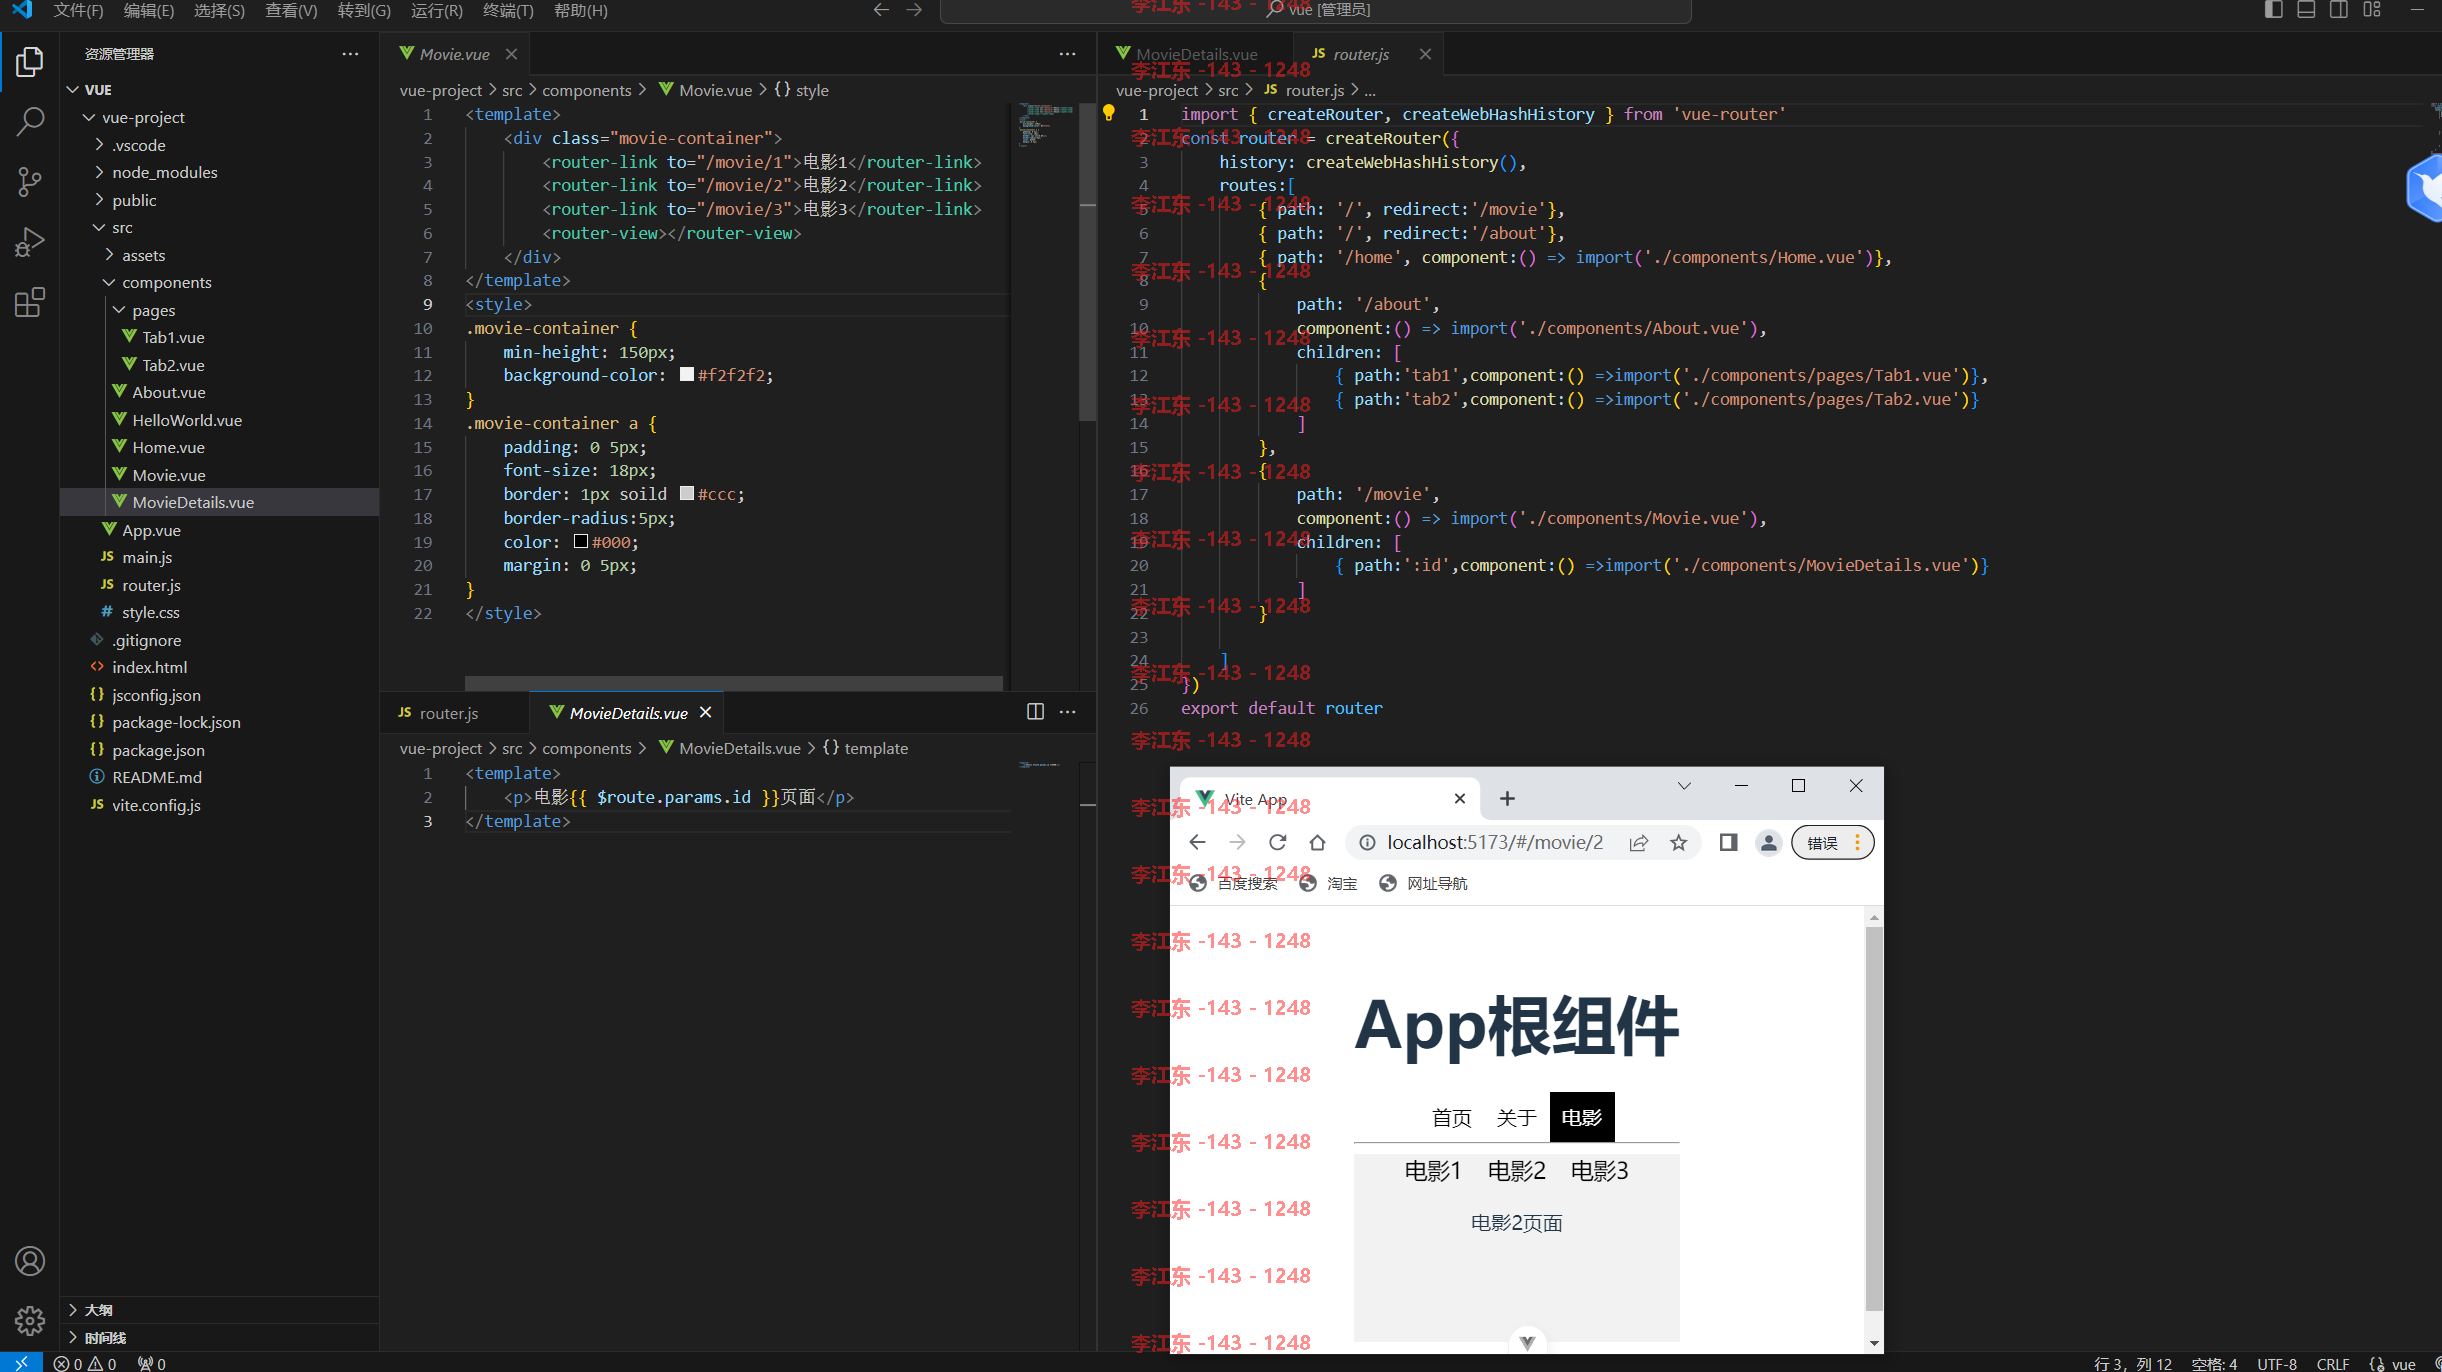The image size is (2442, 1372).
Task: Close the MovieDetails.vue tab in bottom editor
Action: click(x=705, y=712)
